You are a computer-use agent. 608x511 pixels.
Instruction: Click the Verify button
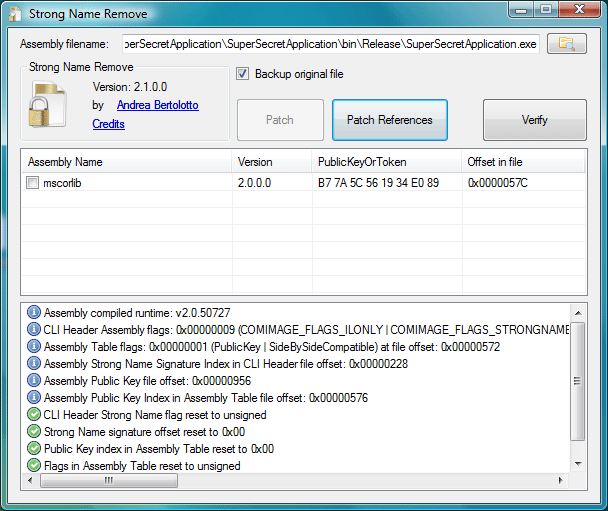click(535, 120)
